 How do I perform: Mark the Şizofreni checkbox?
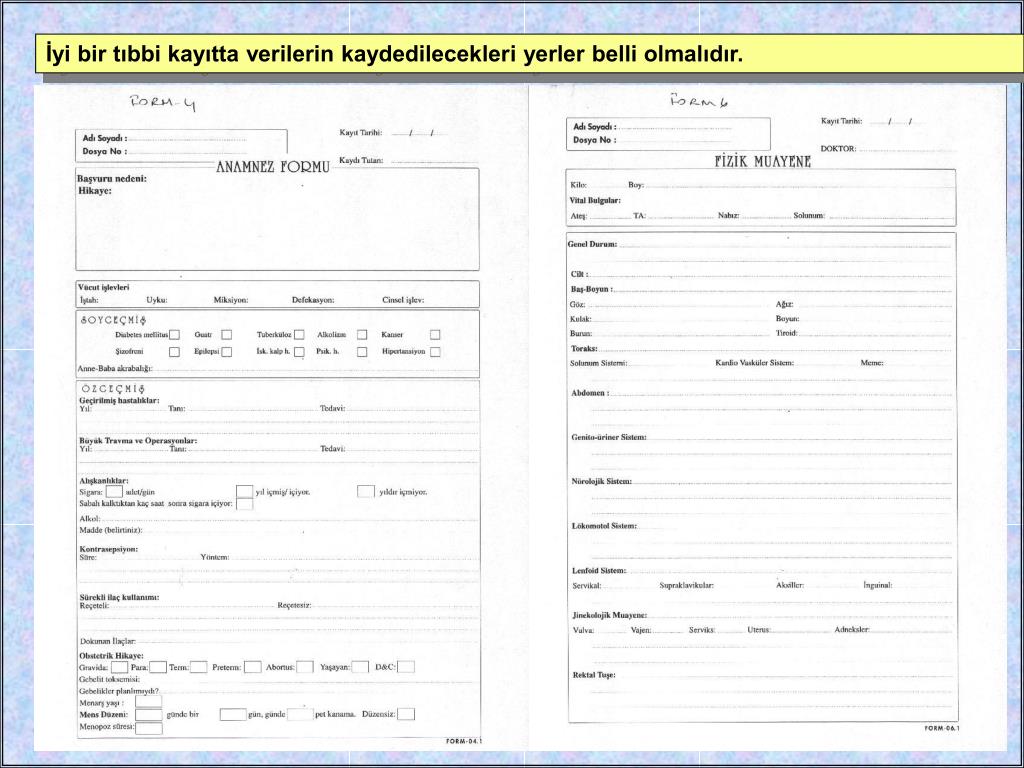174,352
